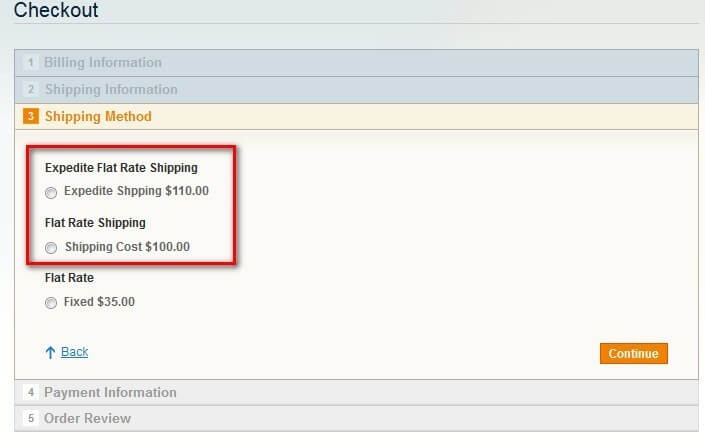
Task: Go back using the Back link
Action: click(x=75, y=352)
